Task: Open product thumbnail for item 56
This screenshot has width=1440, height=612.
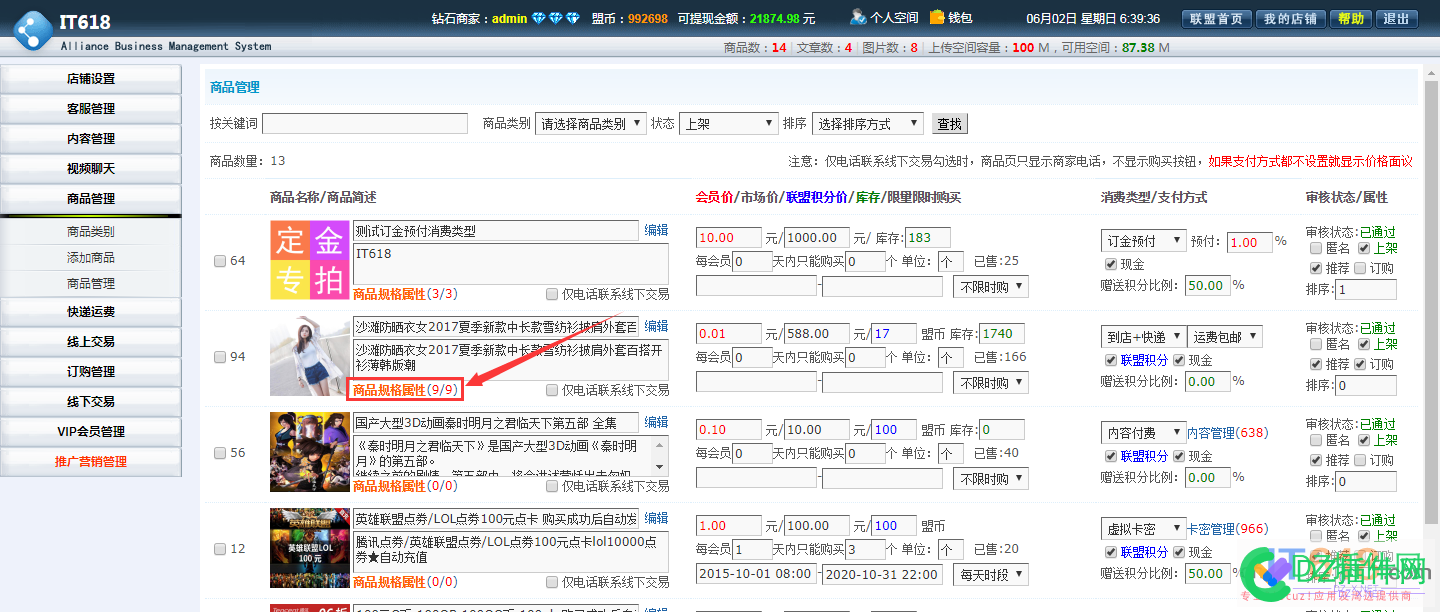Action: coord(309,452)
